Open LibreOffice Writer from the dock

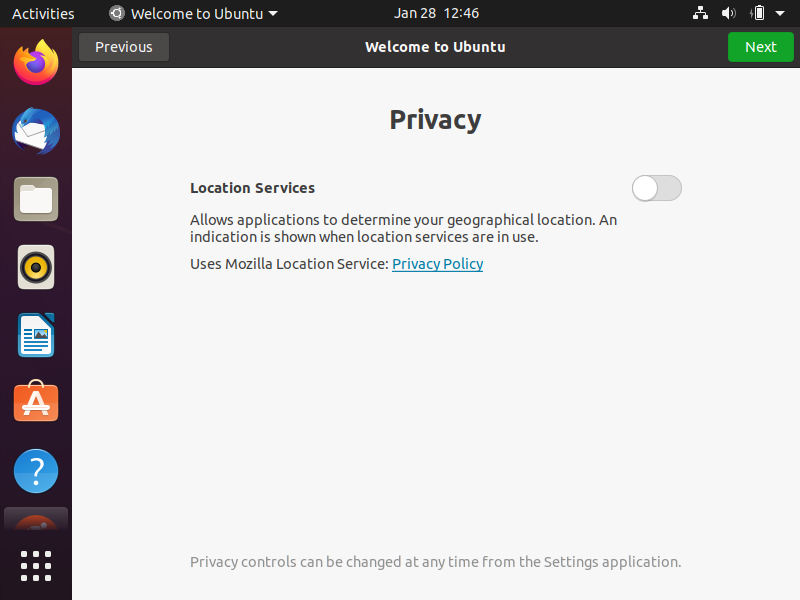click(36, 335)
